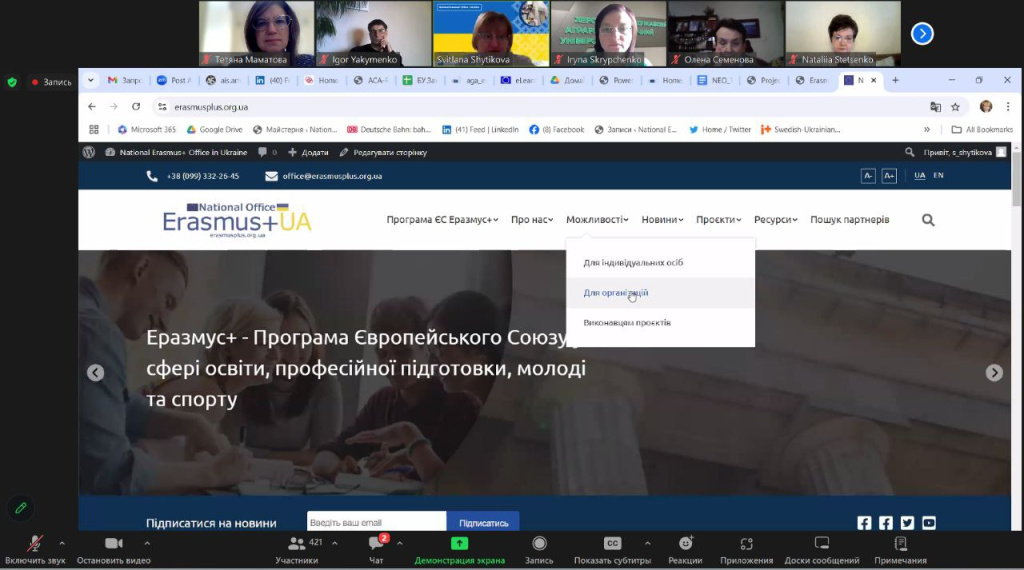Click the Підписатись subscribe button
This screenshot has width=1024, height=570.
(483, 522)
